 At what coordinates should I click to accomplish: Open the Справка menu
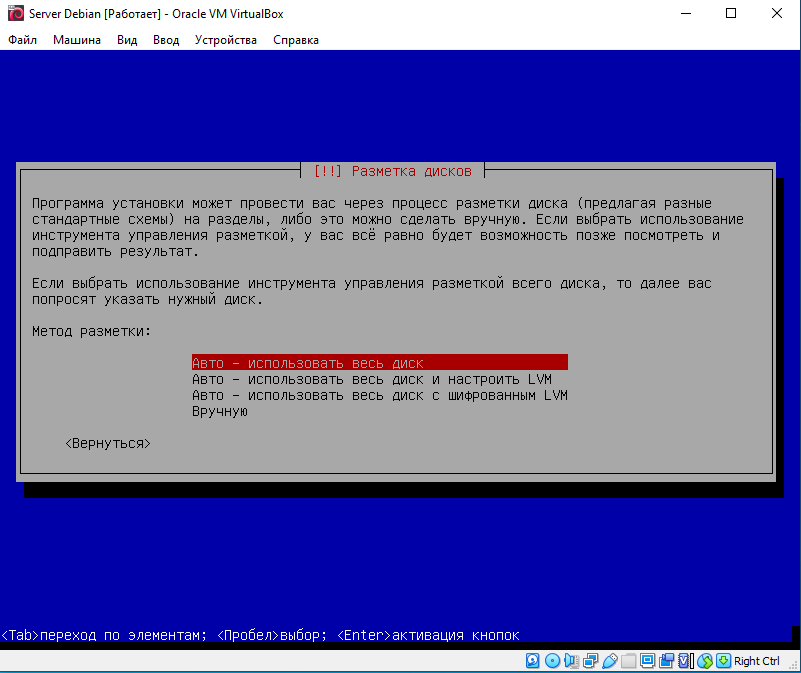tap(296, 40)
